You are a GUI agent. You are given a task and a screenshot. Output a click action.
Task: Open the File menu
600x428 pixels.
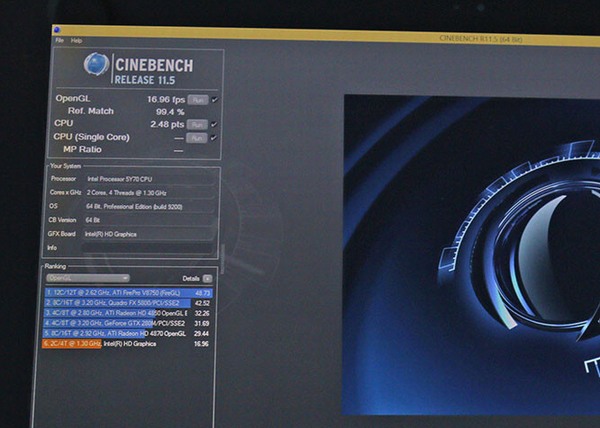(59, 41)
